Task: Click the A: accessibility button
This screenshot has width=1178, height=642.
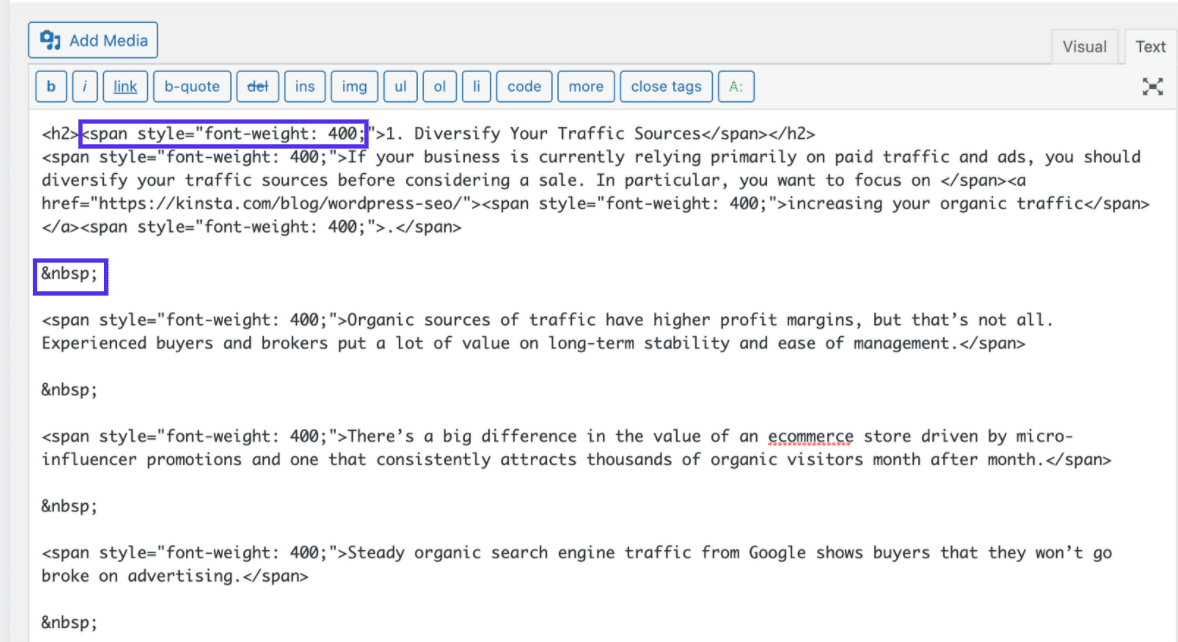Action: pyautogui.click(x=736, y=86)
